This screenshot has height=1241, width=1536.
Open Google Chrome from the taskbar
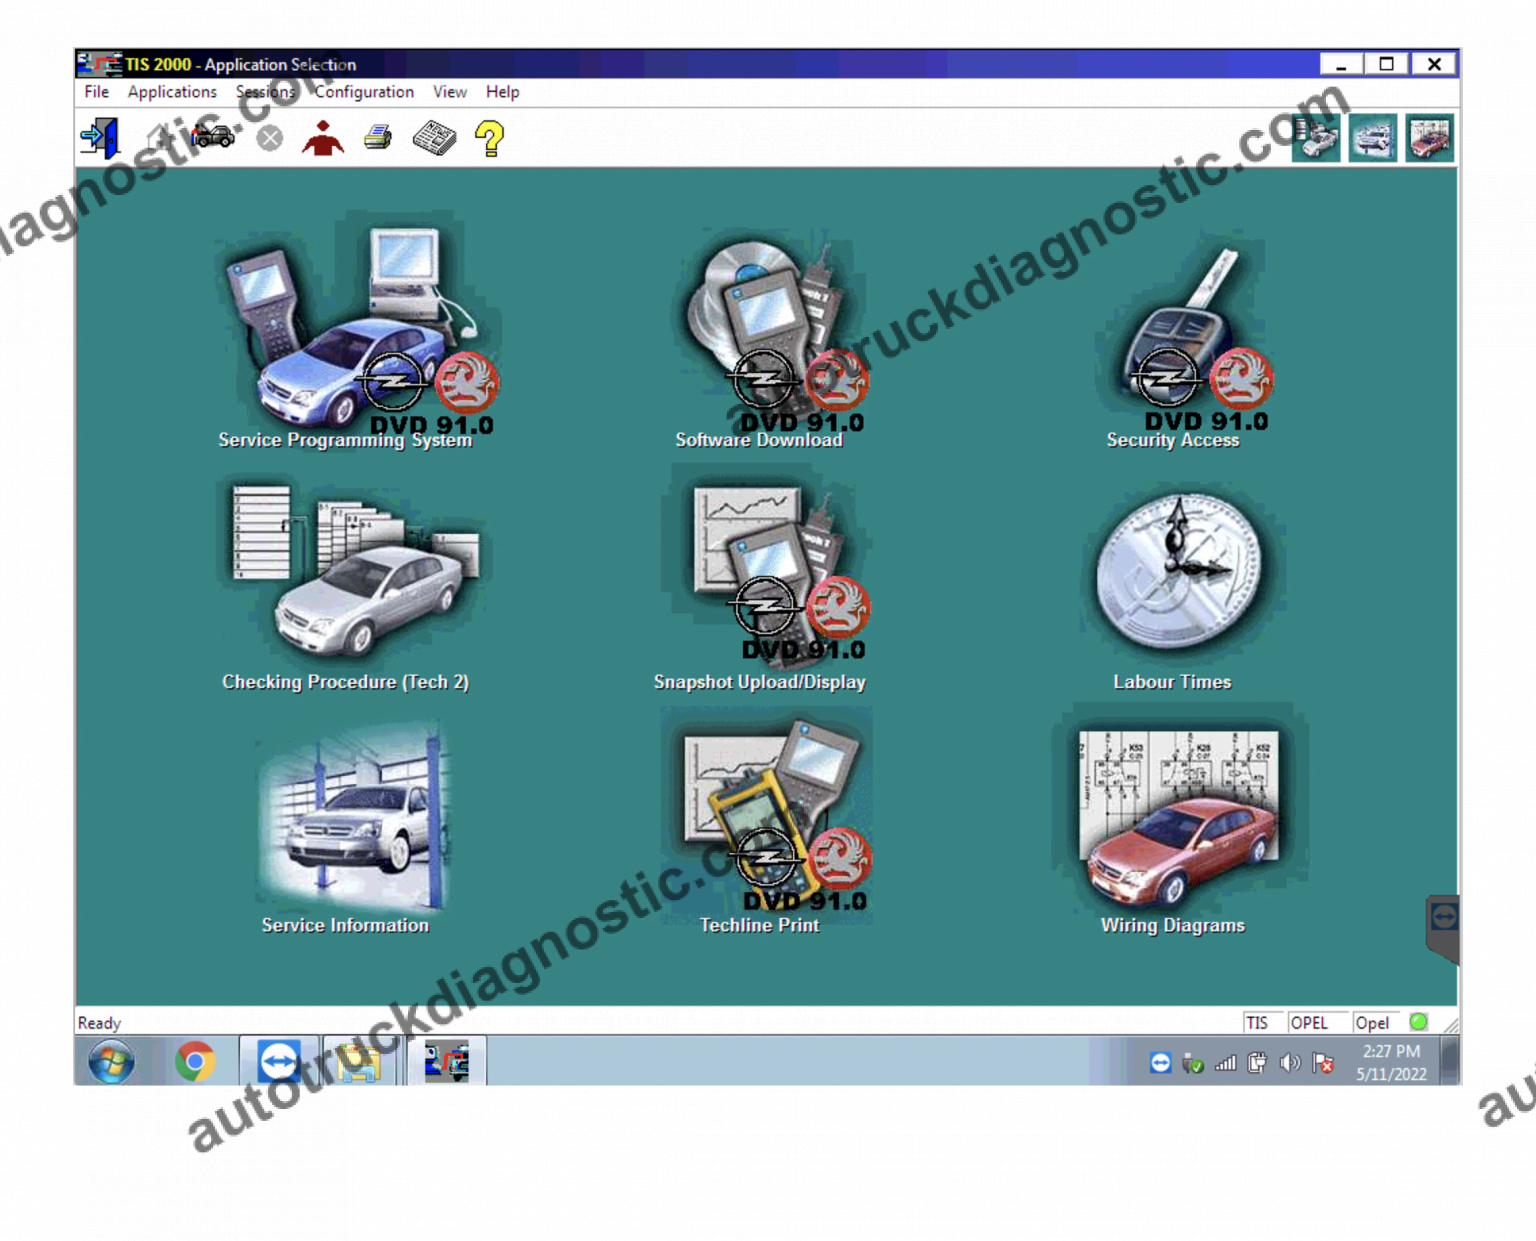coord(195,1061)
